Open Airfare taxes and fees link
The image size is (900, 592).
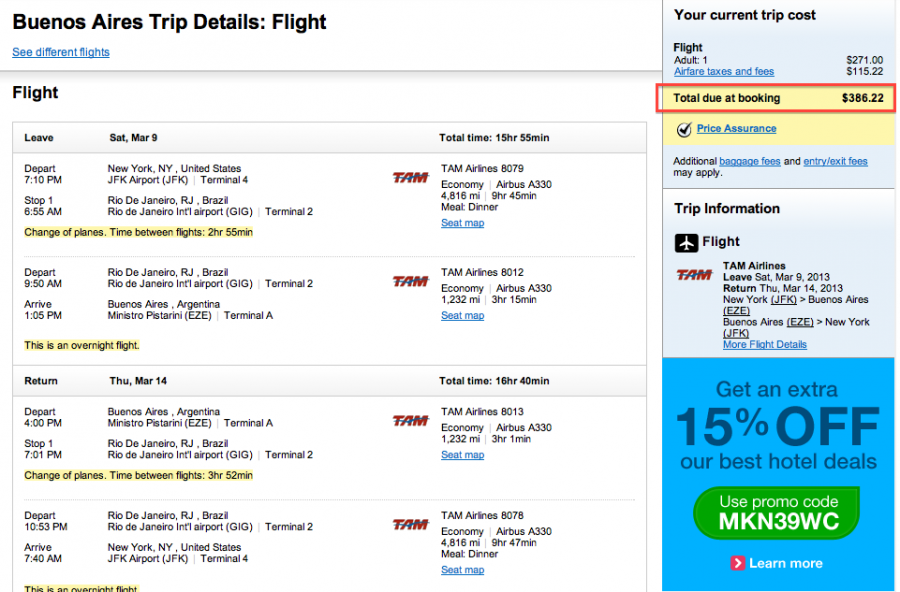(x=724, y=71)
